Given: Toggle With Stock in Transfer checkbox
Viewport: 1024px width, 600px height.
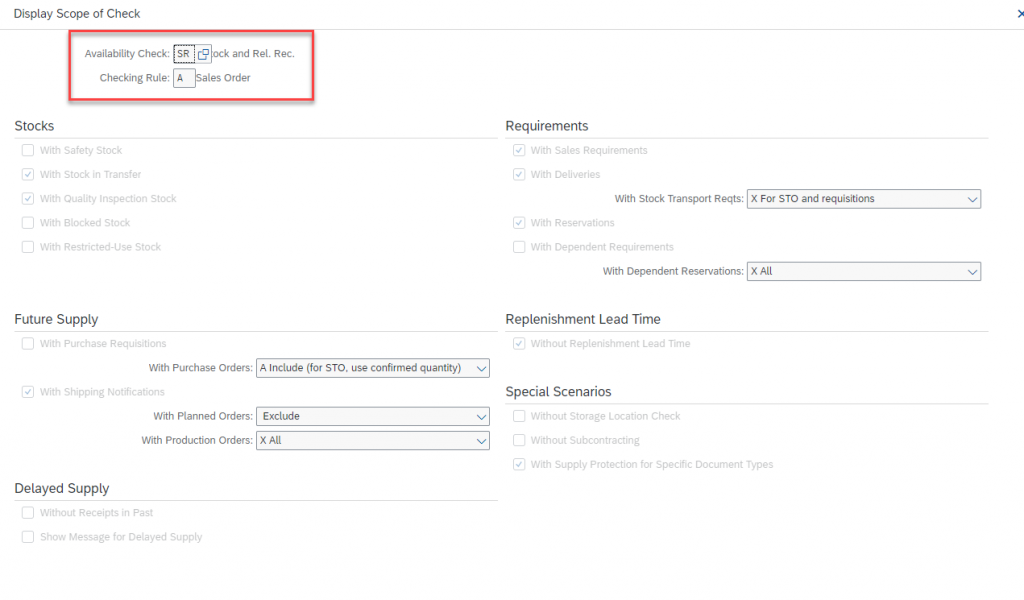Looking at the screenshot, I should coord(27,174).
